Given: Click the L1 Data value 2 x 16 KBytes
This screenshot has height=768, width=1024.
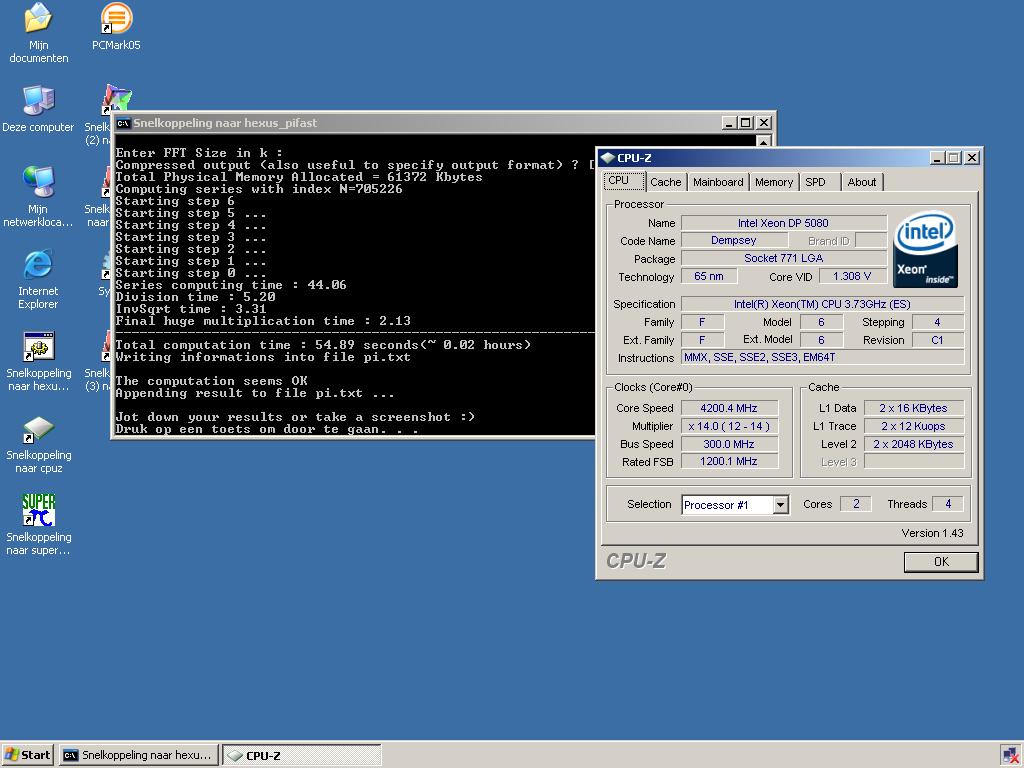Looking at the screenshot, I should pyautogui.click(x=914, y=408).
